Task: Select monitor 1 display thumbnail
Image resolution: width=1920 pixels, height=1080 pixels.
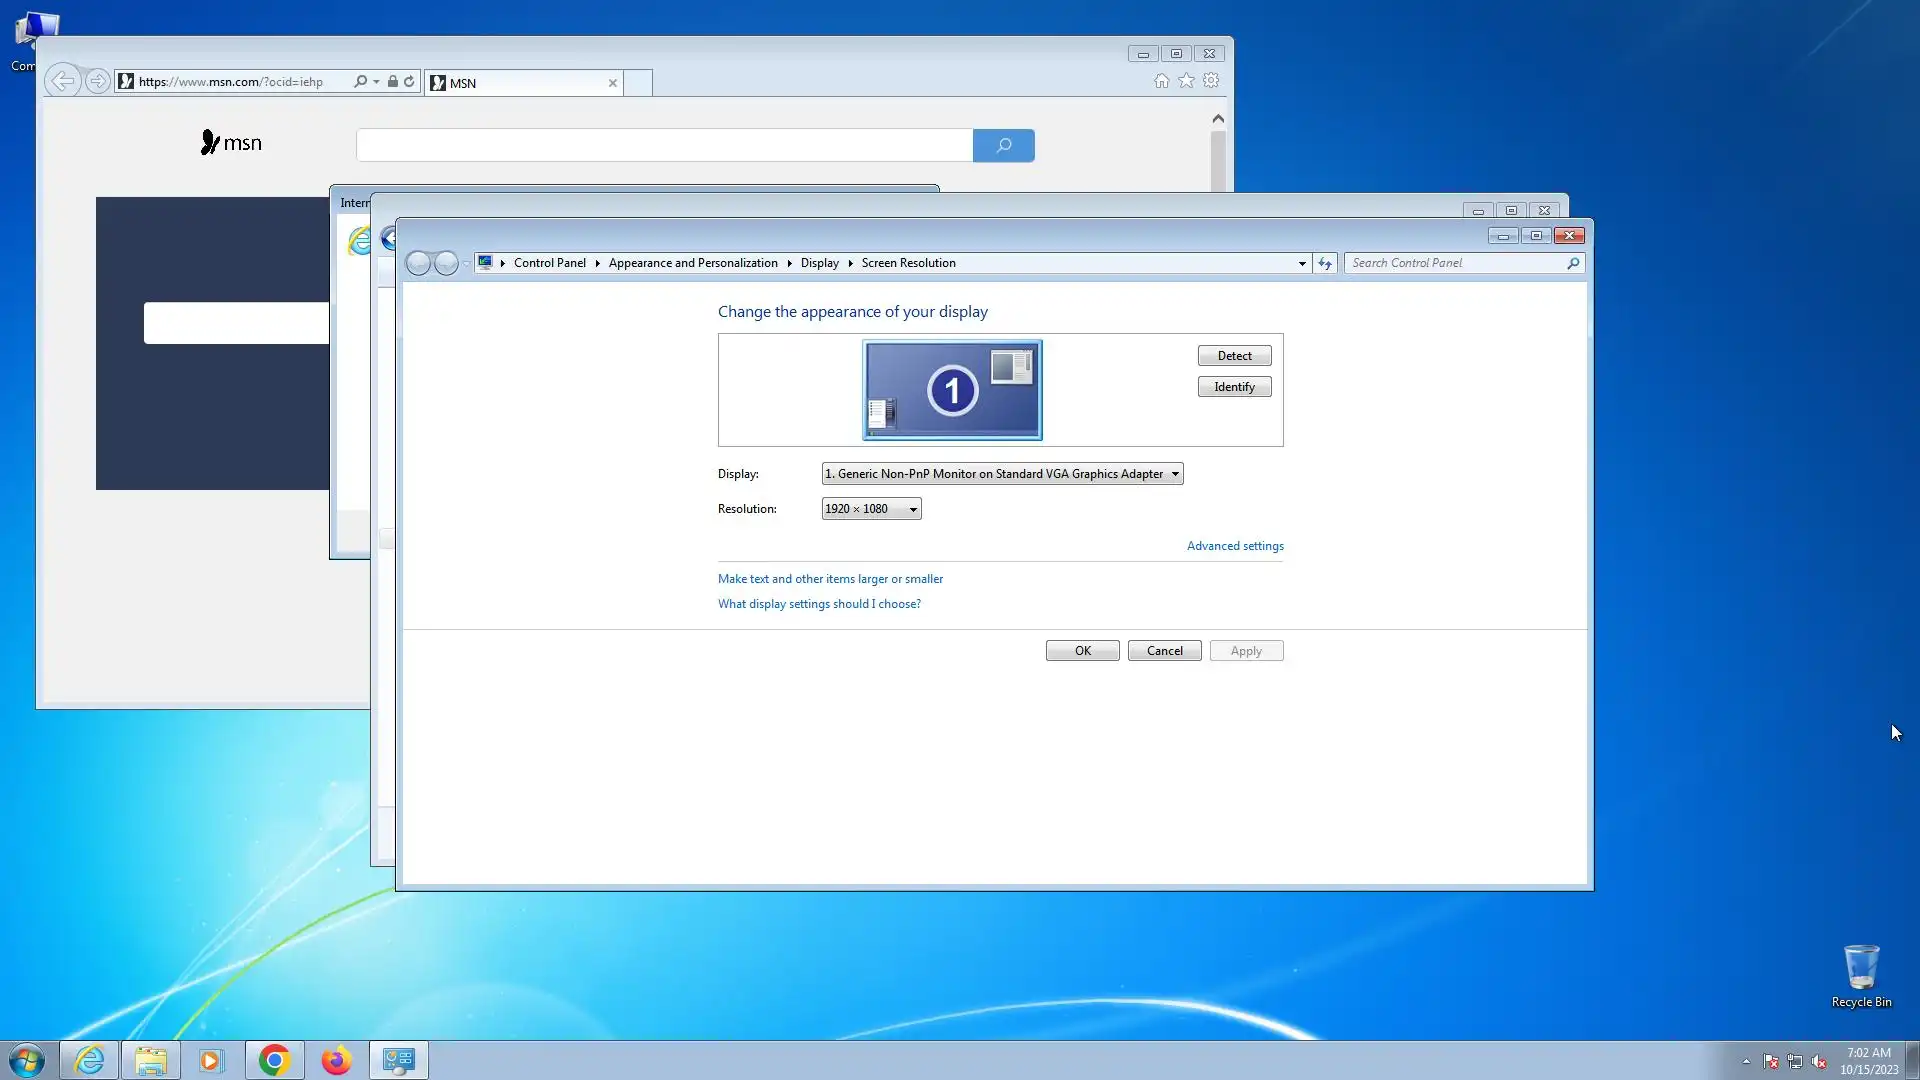Action: pos(952,390)
